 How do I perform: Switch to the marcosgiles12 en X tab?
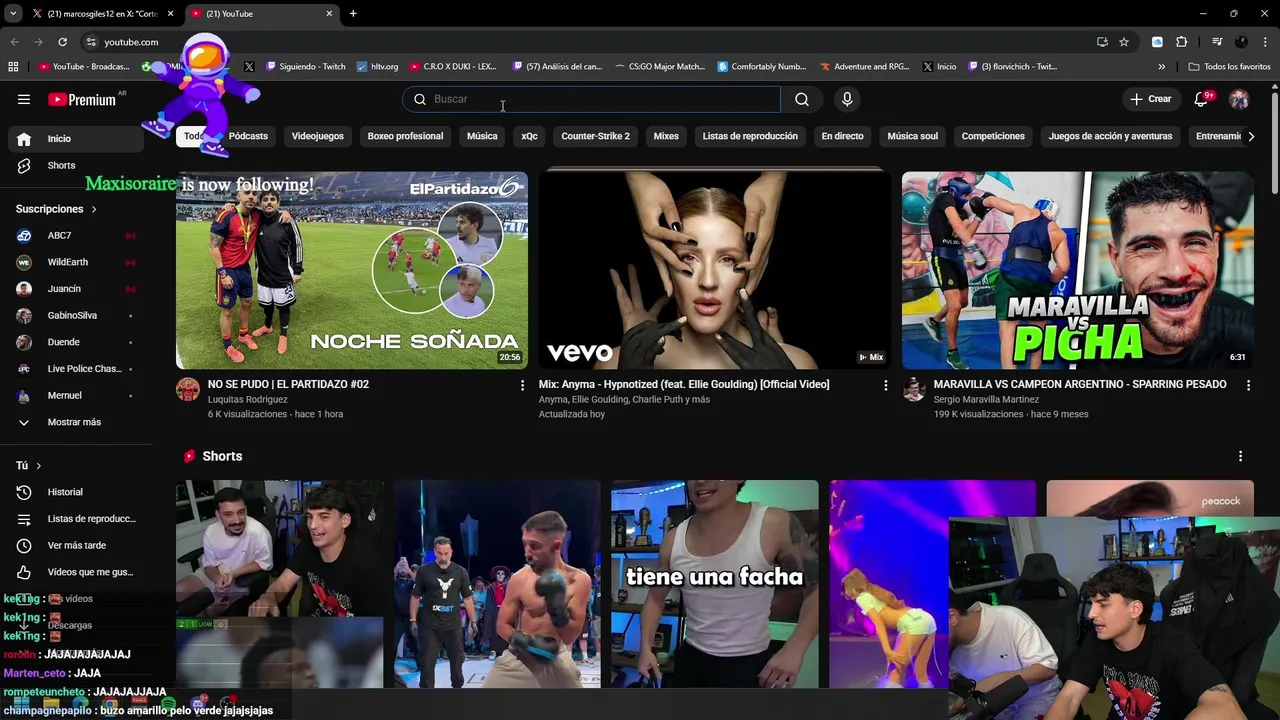point(101,14)
